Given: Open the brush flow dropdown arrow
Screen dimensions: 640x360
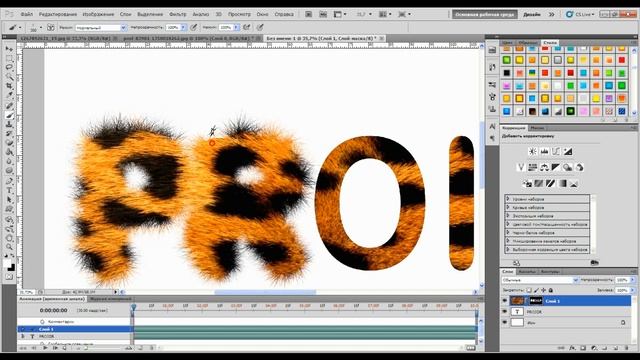Looking at the screenshot, I should 236,27.
